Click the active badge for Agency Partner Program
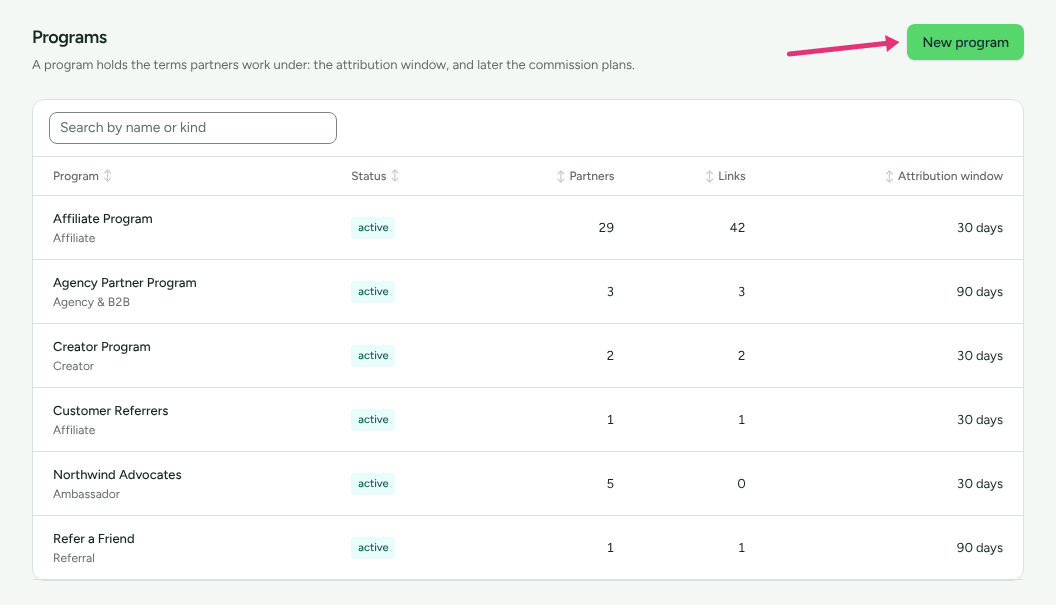 (373, 292)
